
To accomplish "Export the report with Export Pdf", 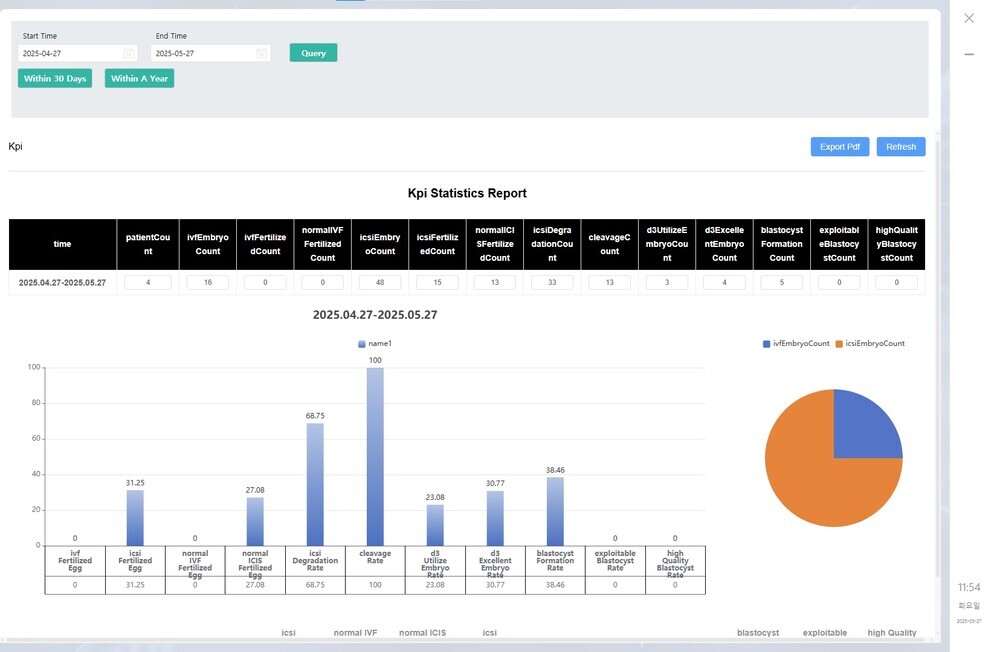I will click(839, 147).
